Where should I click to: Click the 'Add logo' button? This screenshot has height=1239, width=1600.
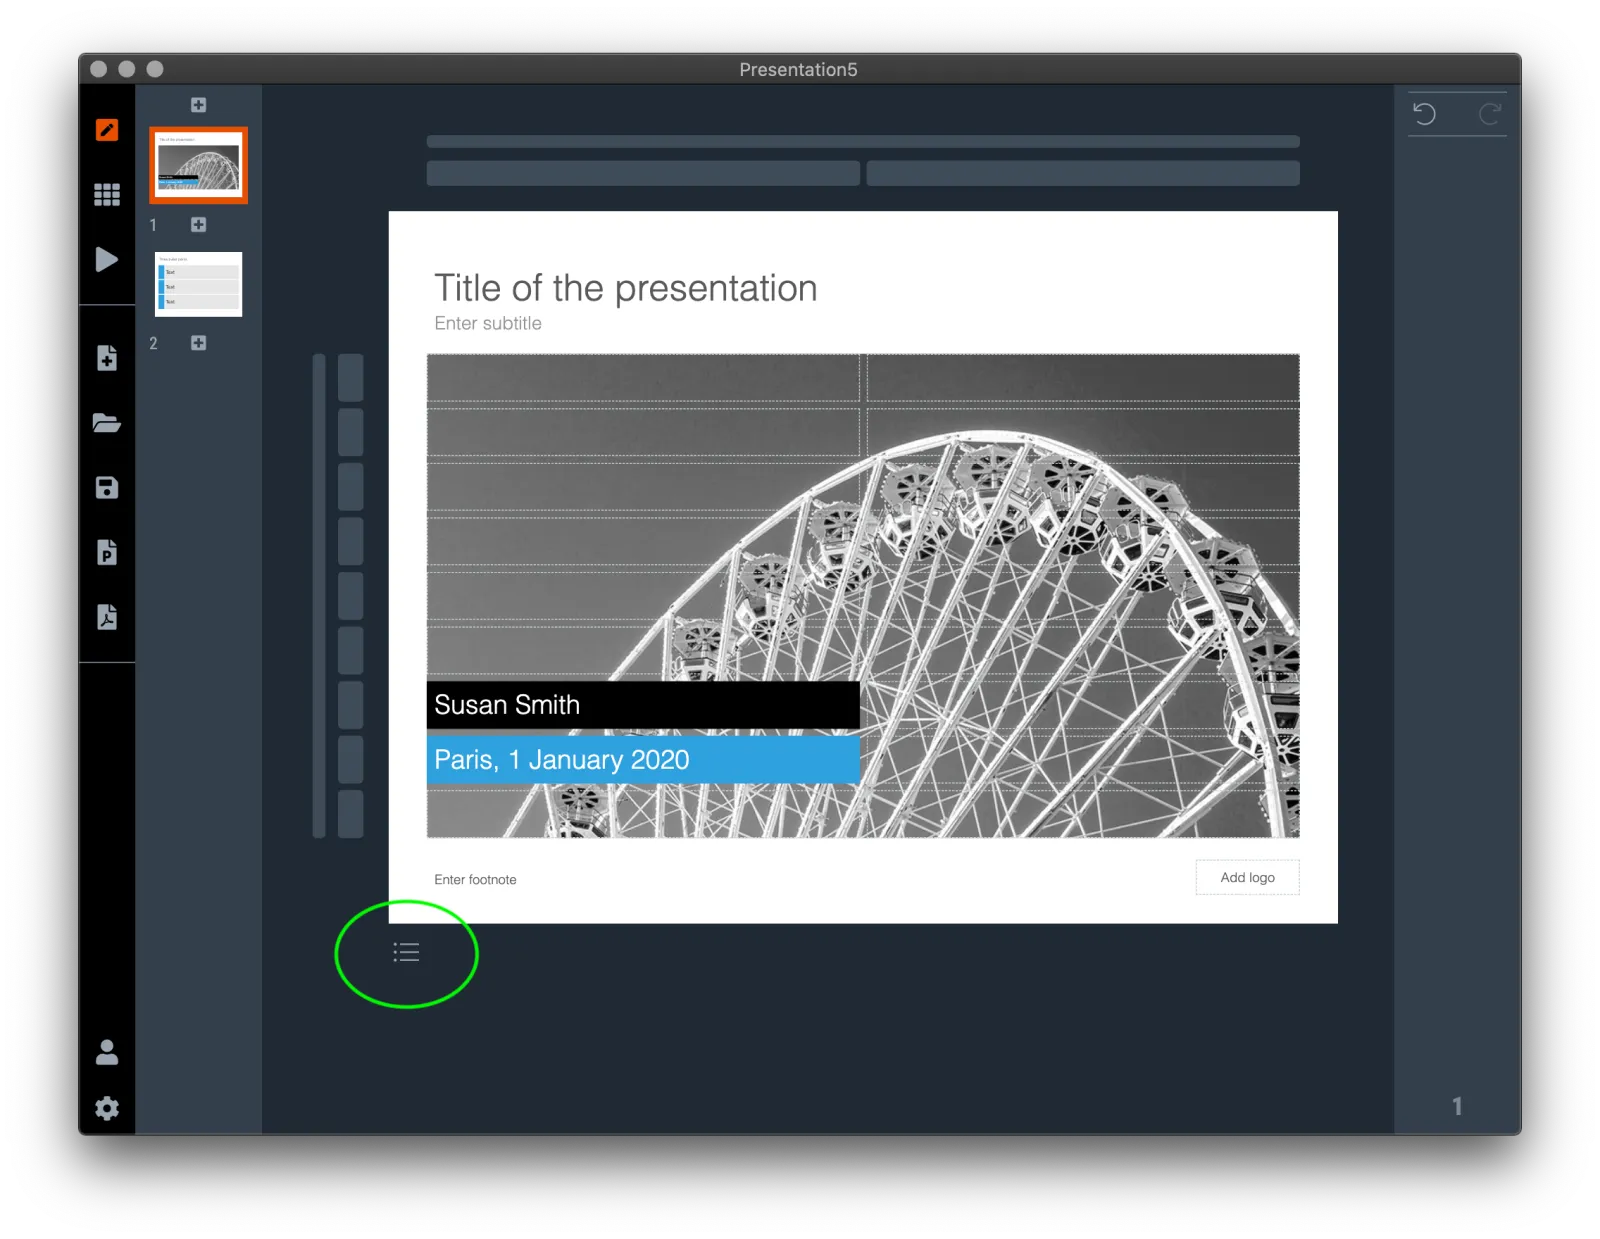tap(1247, 877)
